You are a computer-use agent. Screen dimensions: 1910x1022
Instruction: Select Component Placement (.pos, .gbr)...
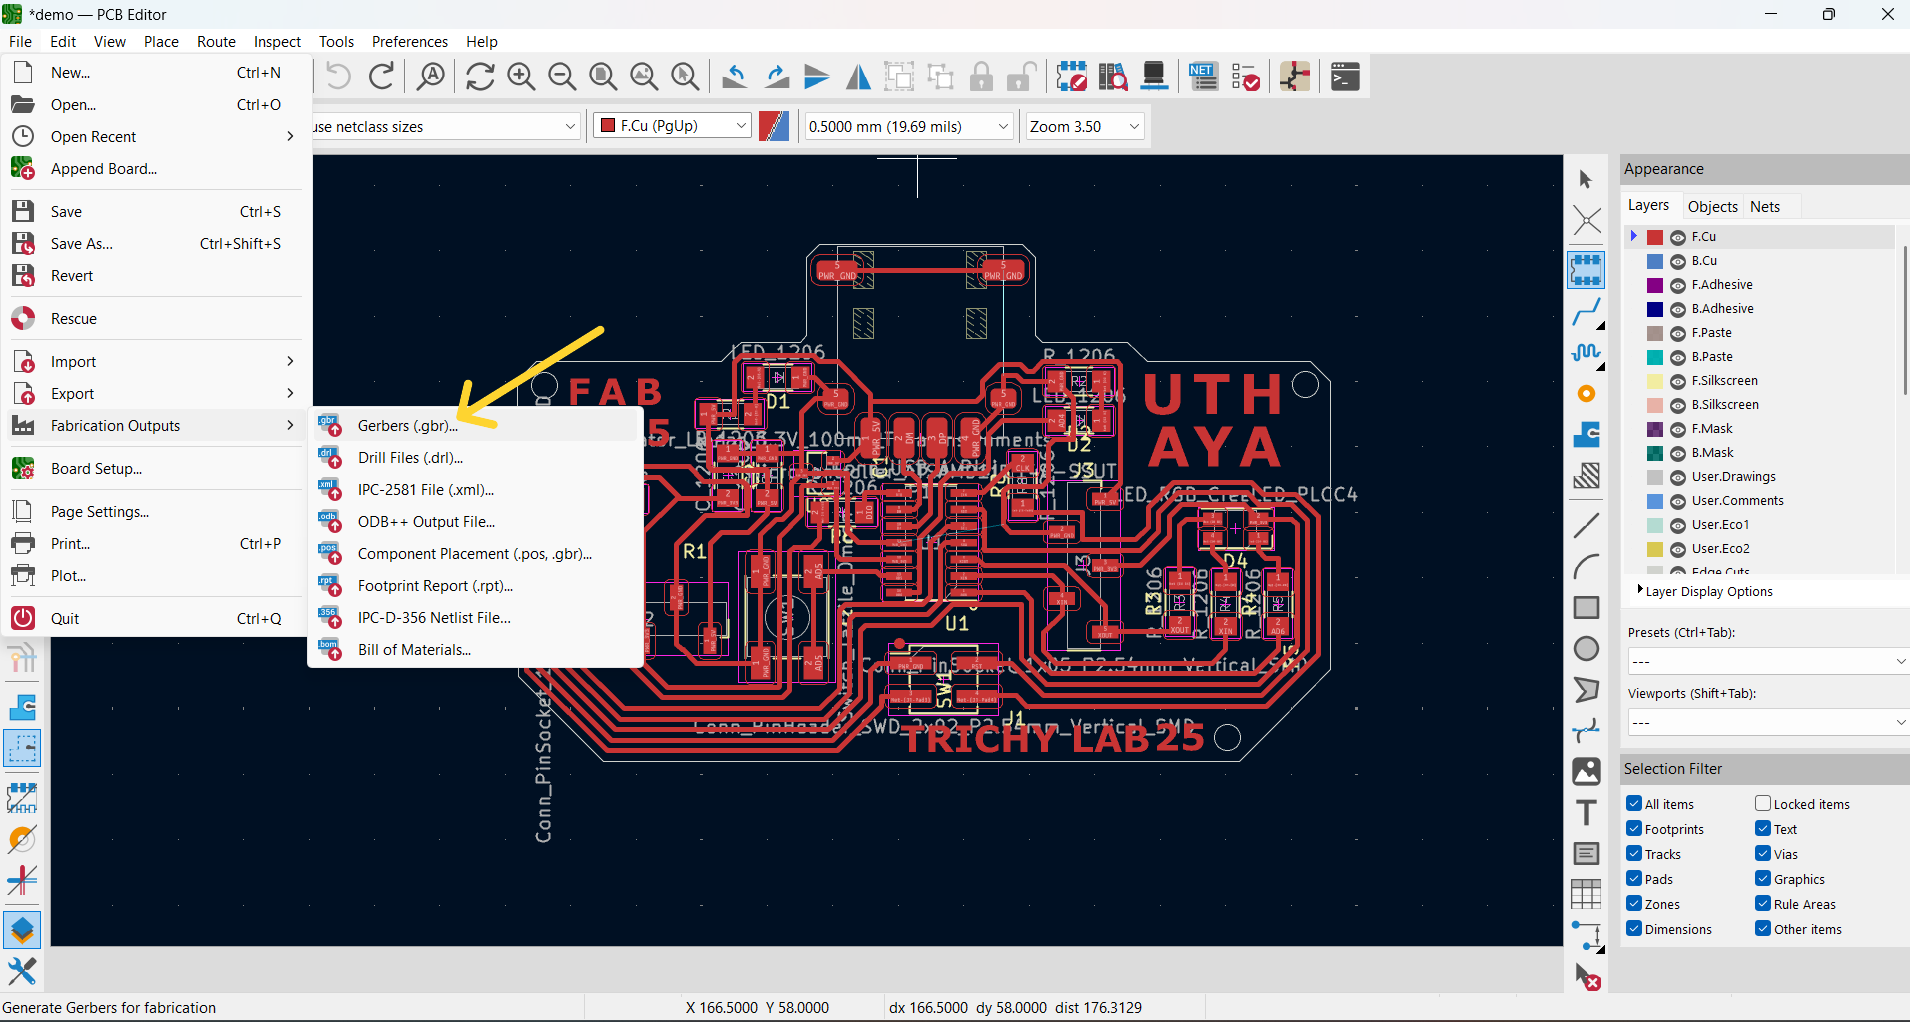click(x=476, y=553)
